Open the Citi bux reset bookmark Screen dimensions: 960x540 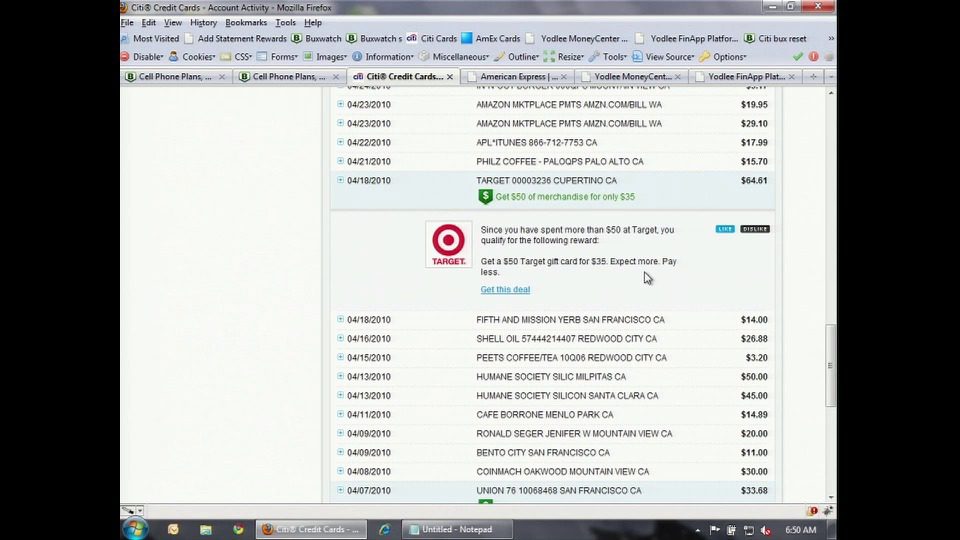click(x=776, y=38)
